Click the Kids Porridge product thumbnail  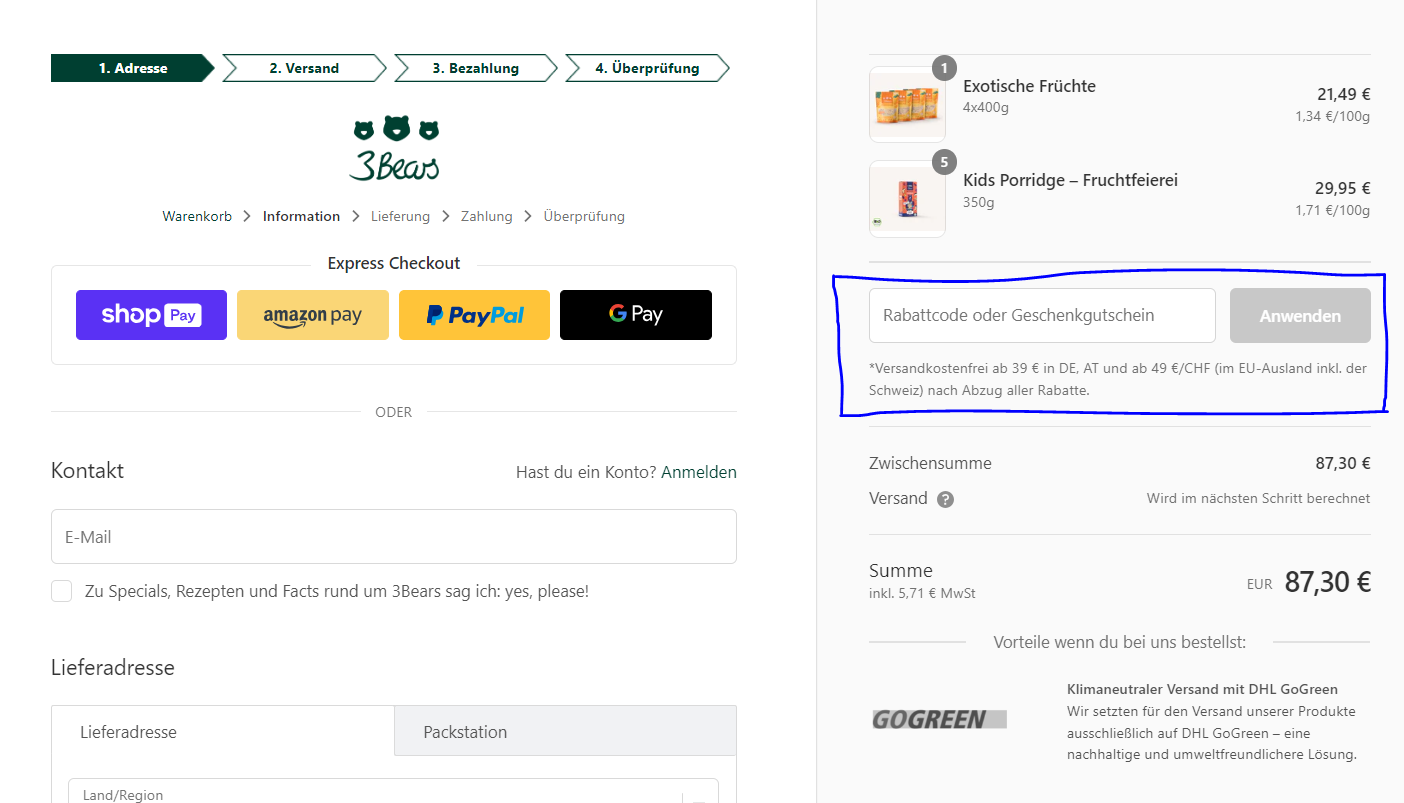point(907,199)
